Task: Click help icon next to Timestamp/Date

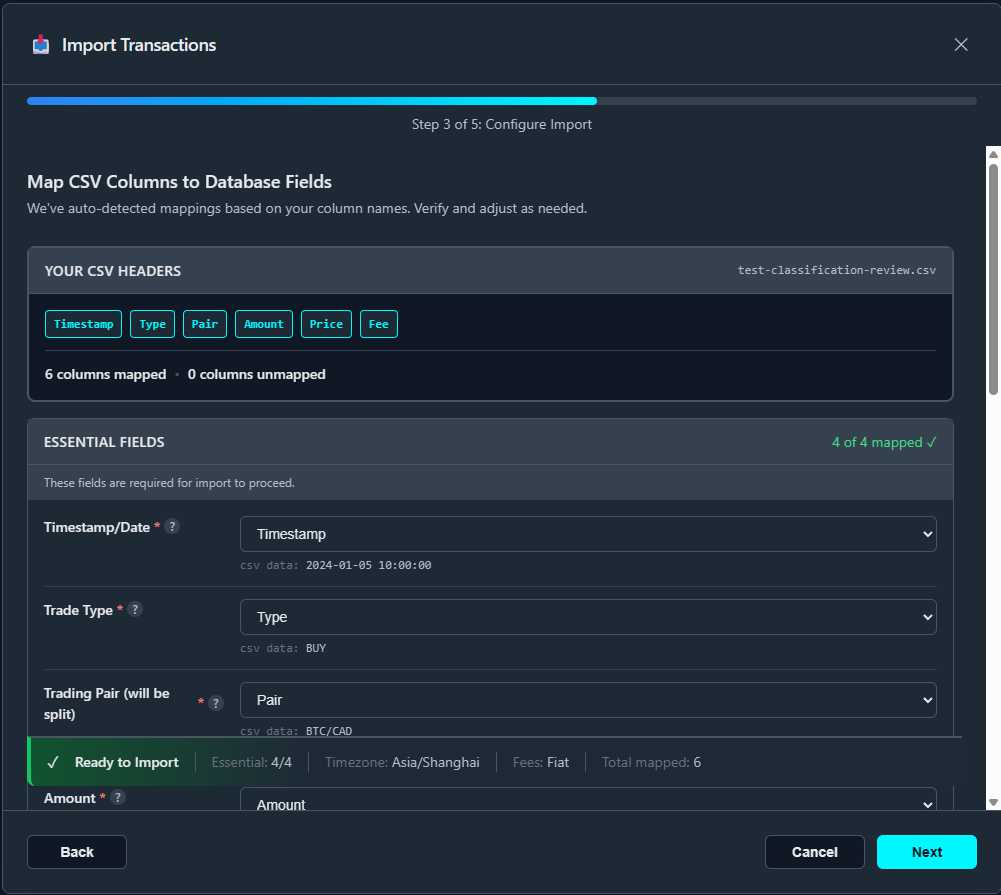Action: [x=172, y=527]
